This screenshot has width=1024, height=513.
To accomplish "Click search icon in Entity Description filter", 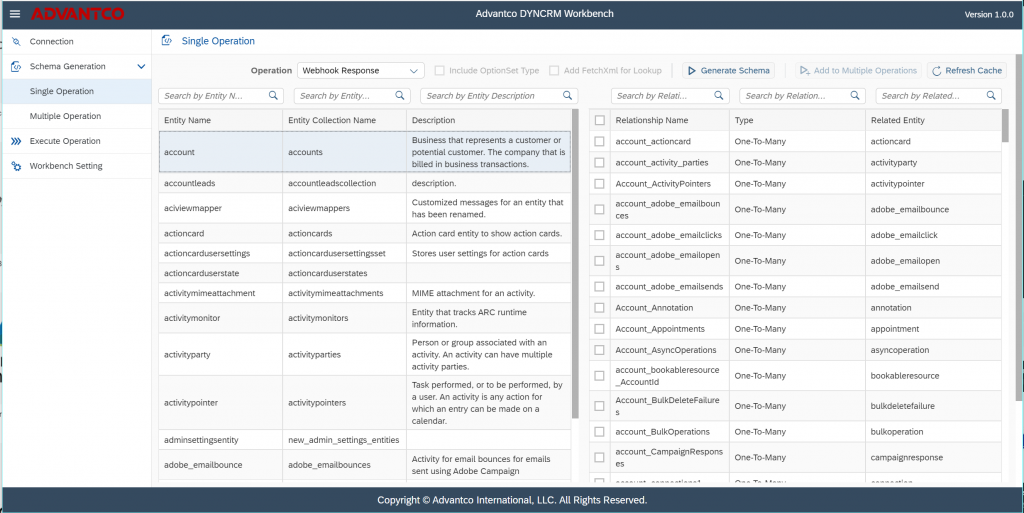I will pyautogui.click(x=568, y=95).
